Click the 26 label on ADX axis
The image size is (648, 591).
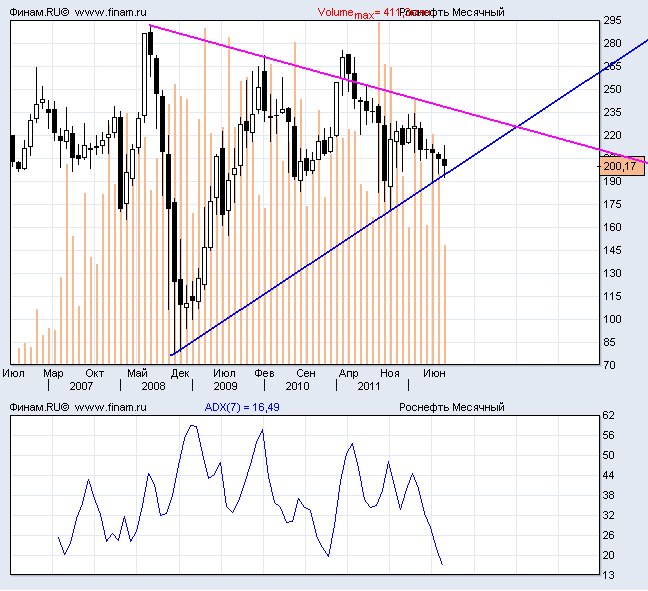coord(609,536)
